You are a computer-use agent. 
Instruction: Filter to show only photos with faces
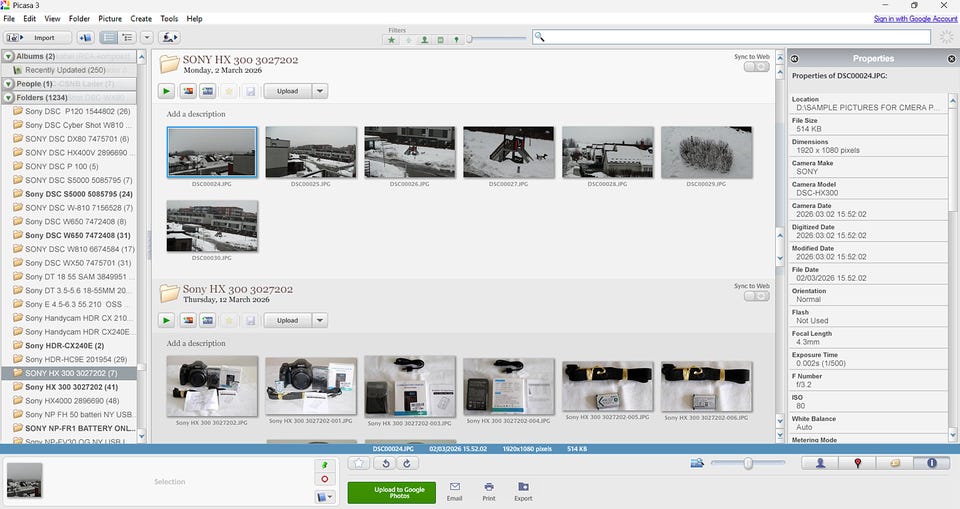pyautogui.click(x=424, y=40)
